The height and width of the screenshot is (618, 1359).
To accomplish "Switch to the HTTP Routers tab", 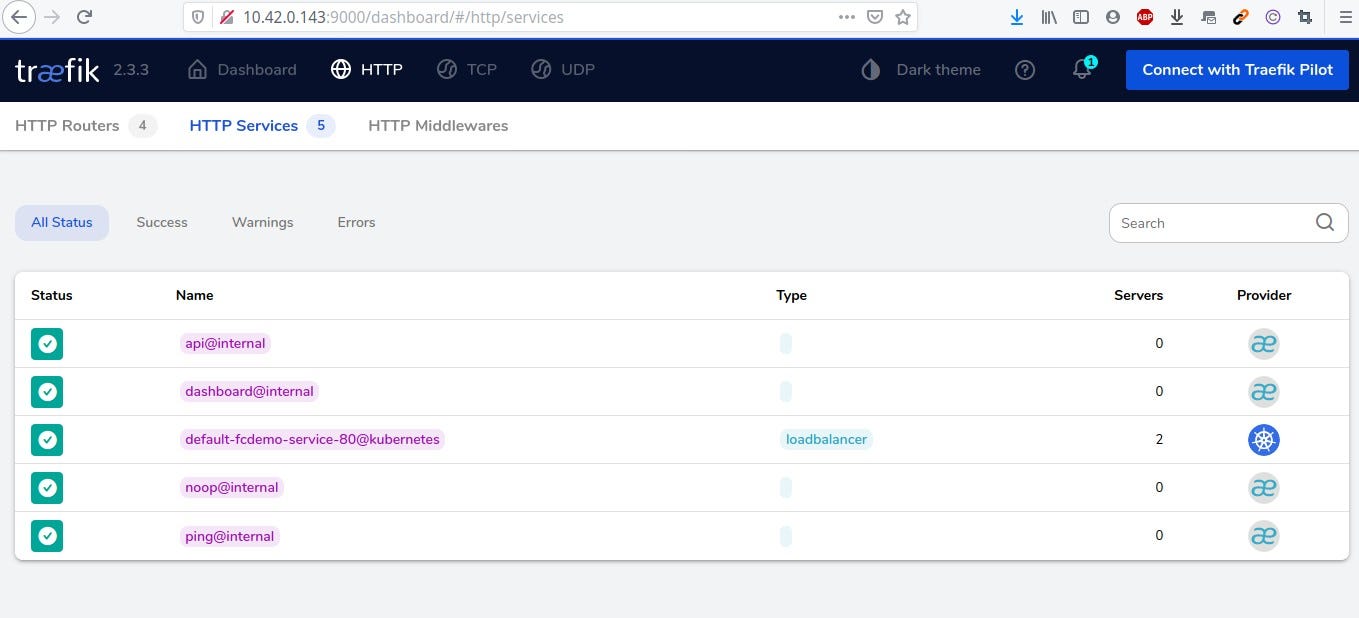I will point(85,126).
